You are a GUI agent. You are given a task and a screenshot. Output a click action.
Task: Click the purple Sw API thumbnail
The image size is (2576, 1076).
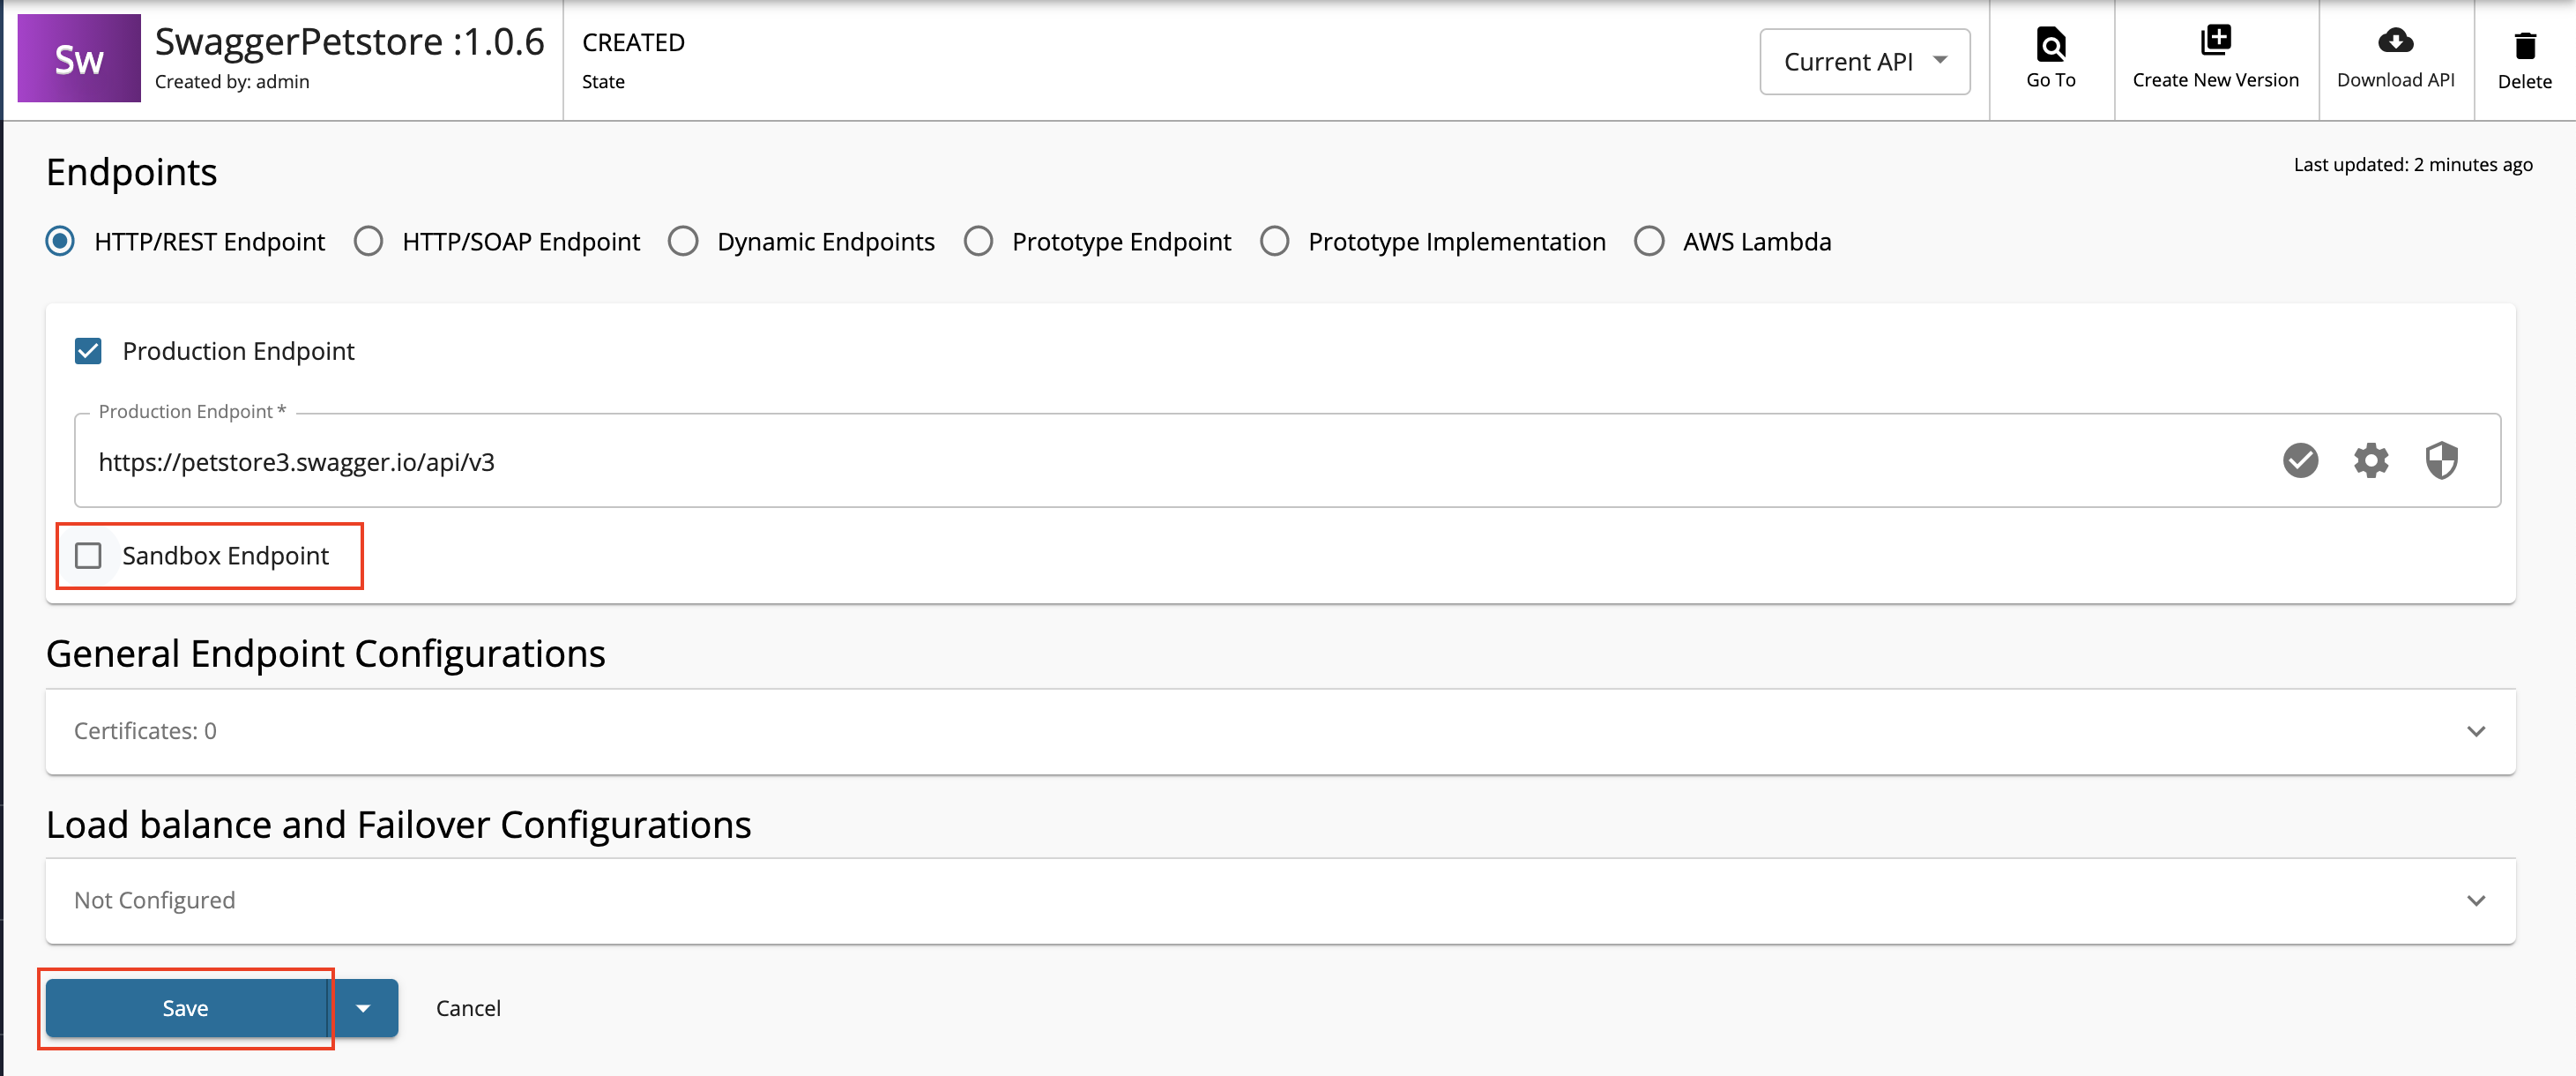(79, 59)
